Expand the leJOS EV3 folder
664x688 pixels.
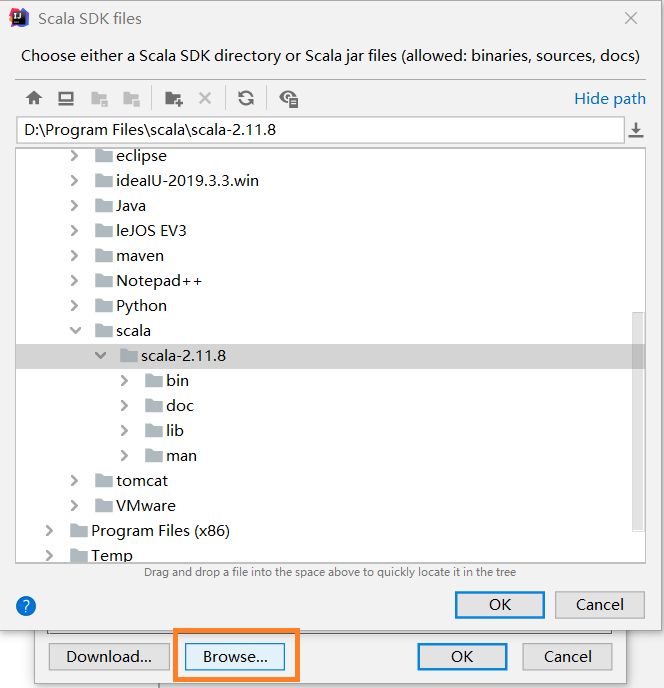pyautogui.click(x=75, y=230)
